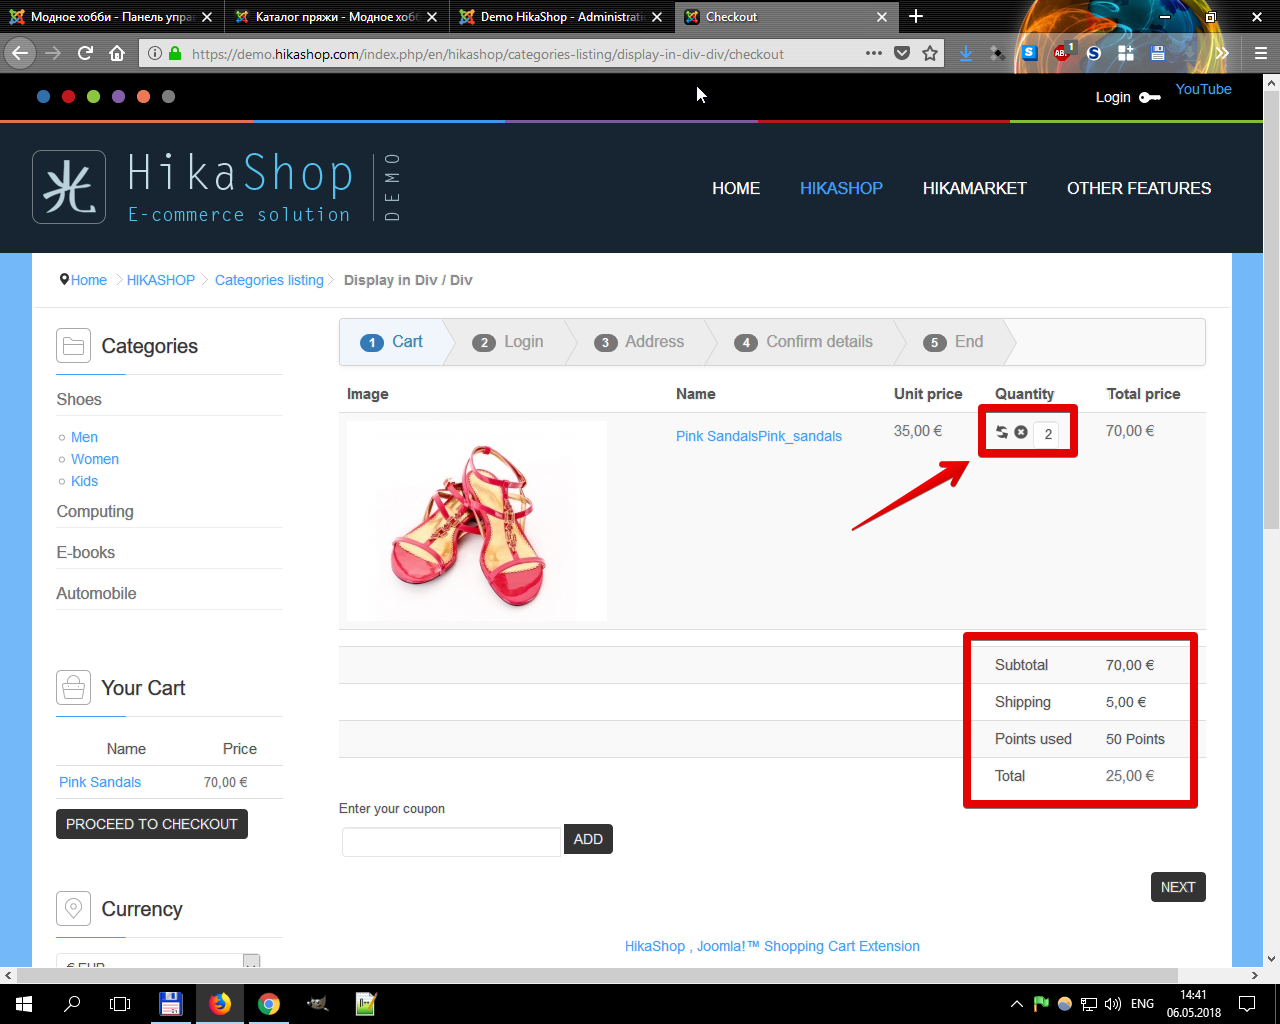The width and height of the screenshot is (1280, 1024).
Task: Open the Computing category
Action: [95, 511]
